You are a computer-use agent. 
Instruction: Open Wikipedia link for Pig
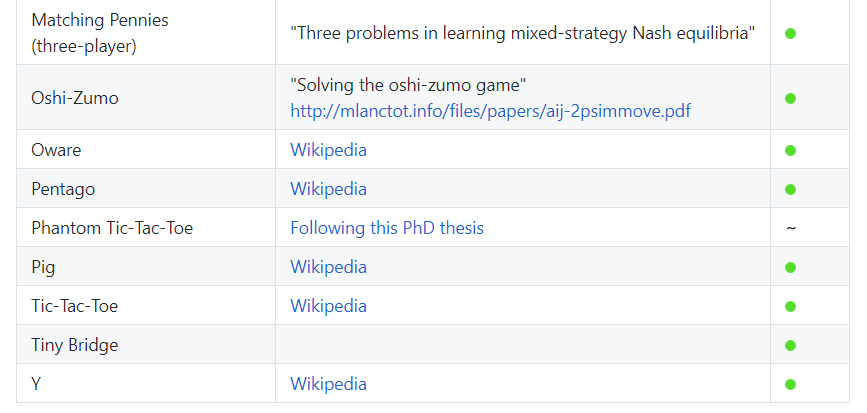click(328, 267)
